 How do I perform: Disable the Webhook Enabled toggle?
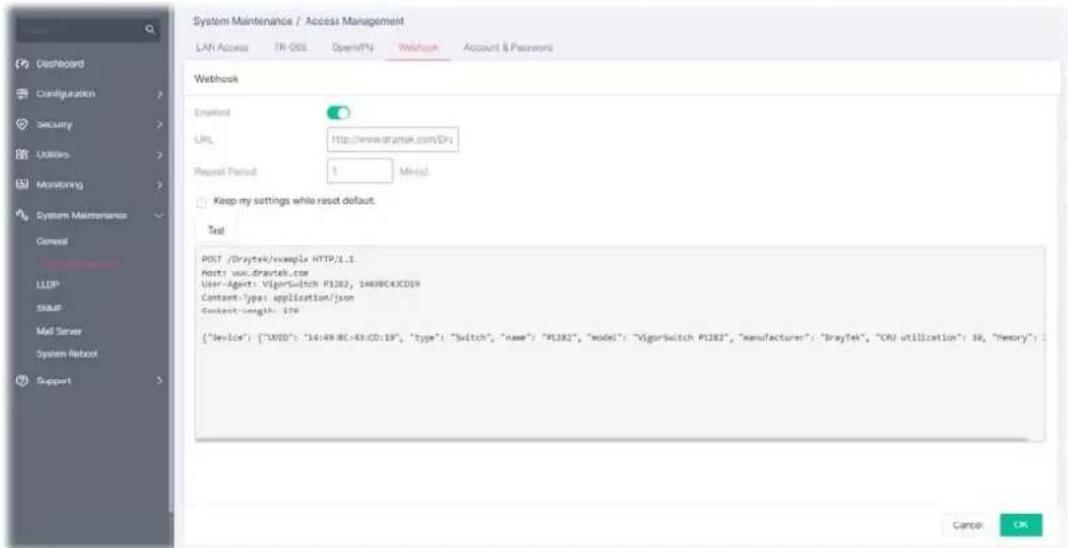click(339, 112)
